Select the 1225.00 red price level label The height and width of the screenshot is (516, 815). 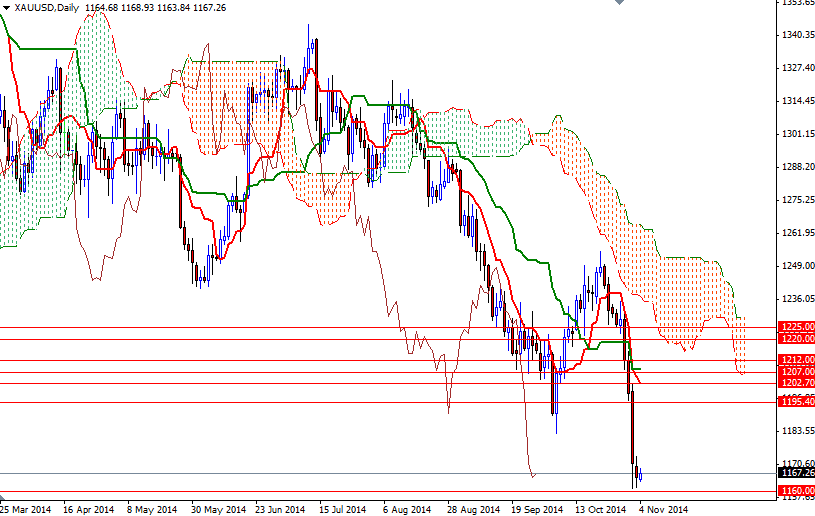(x=795, y=327)
